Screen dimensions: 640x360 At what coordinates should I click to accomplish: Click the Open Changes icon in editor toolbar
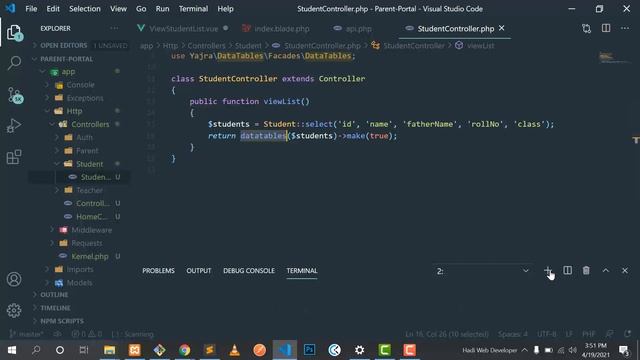[x=587, y=29]
